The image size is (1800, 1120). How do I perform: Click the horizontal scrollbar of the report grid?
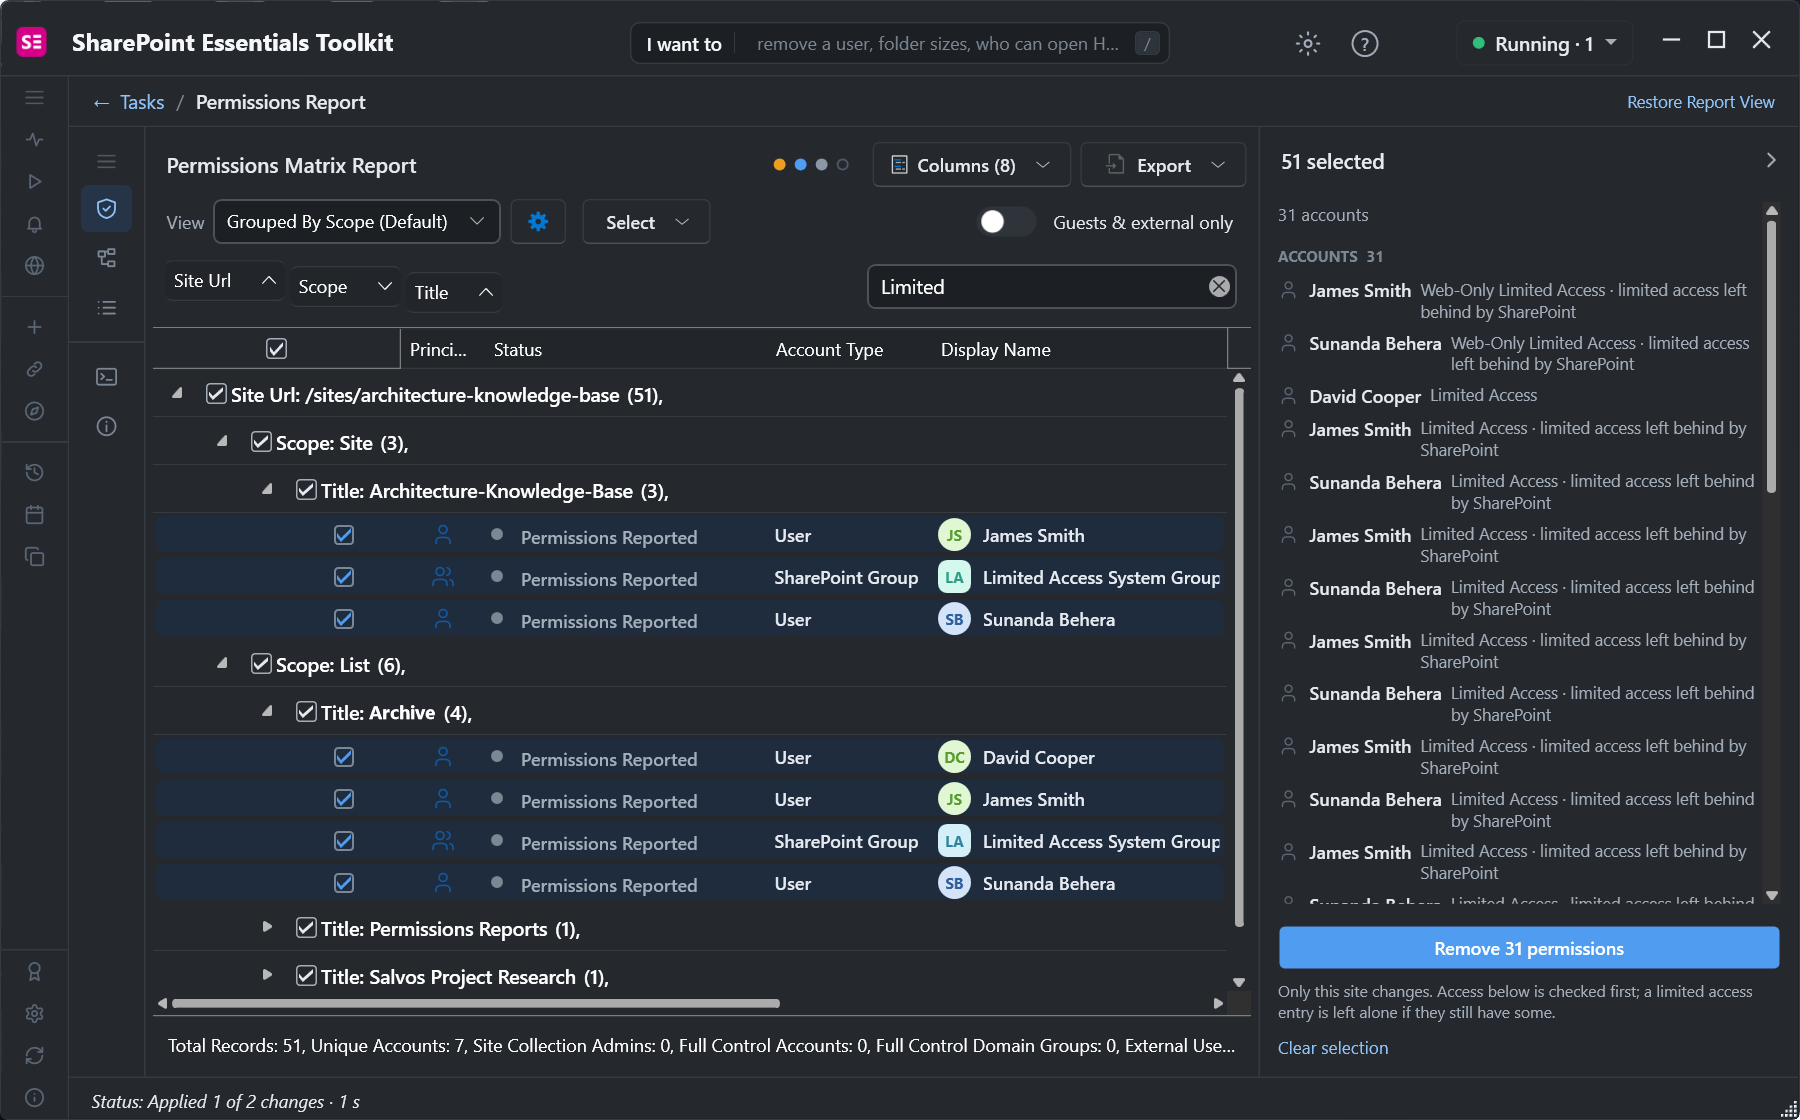pos(476,1003)
